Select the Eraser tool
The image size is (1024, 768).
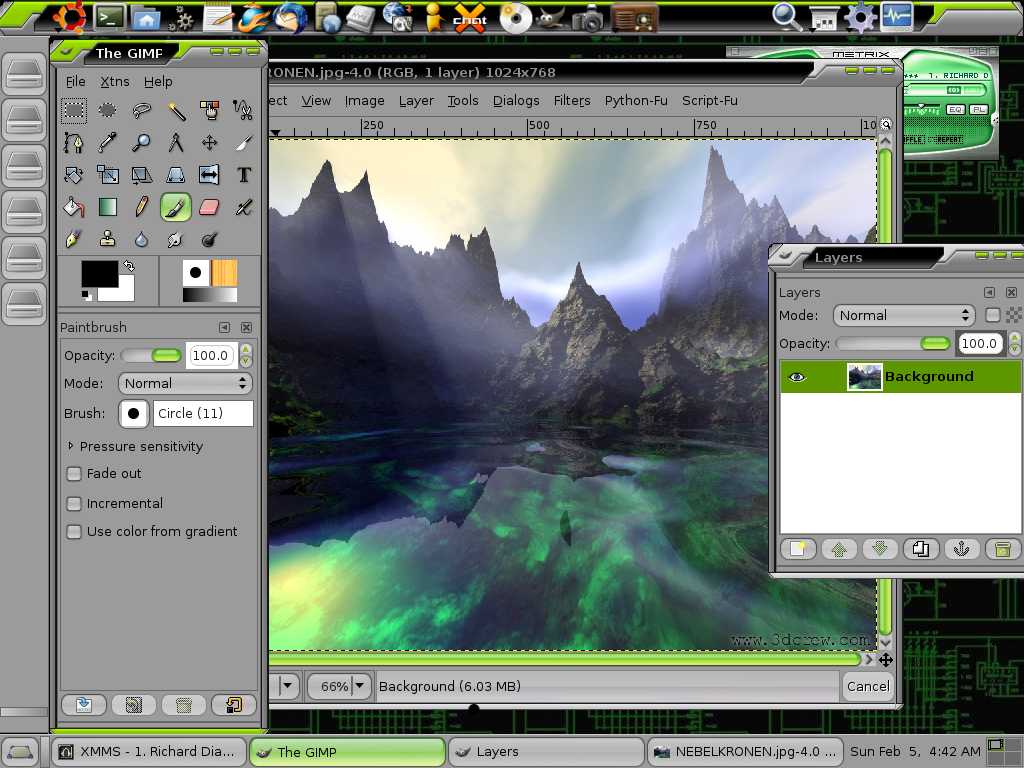coord(210,207)
